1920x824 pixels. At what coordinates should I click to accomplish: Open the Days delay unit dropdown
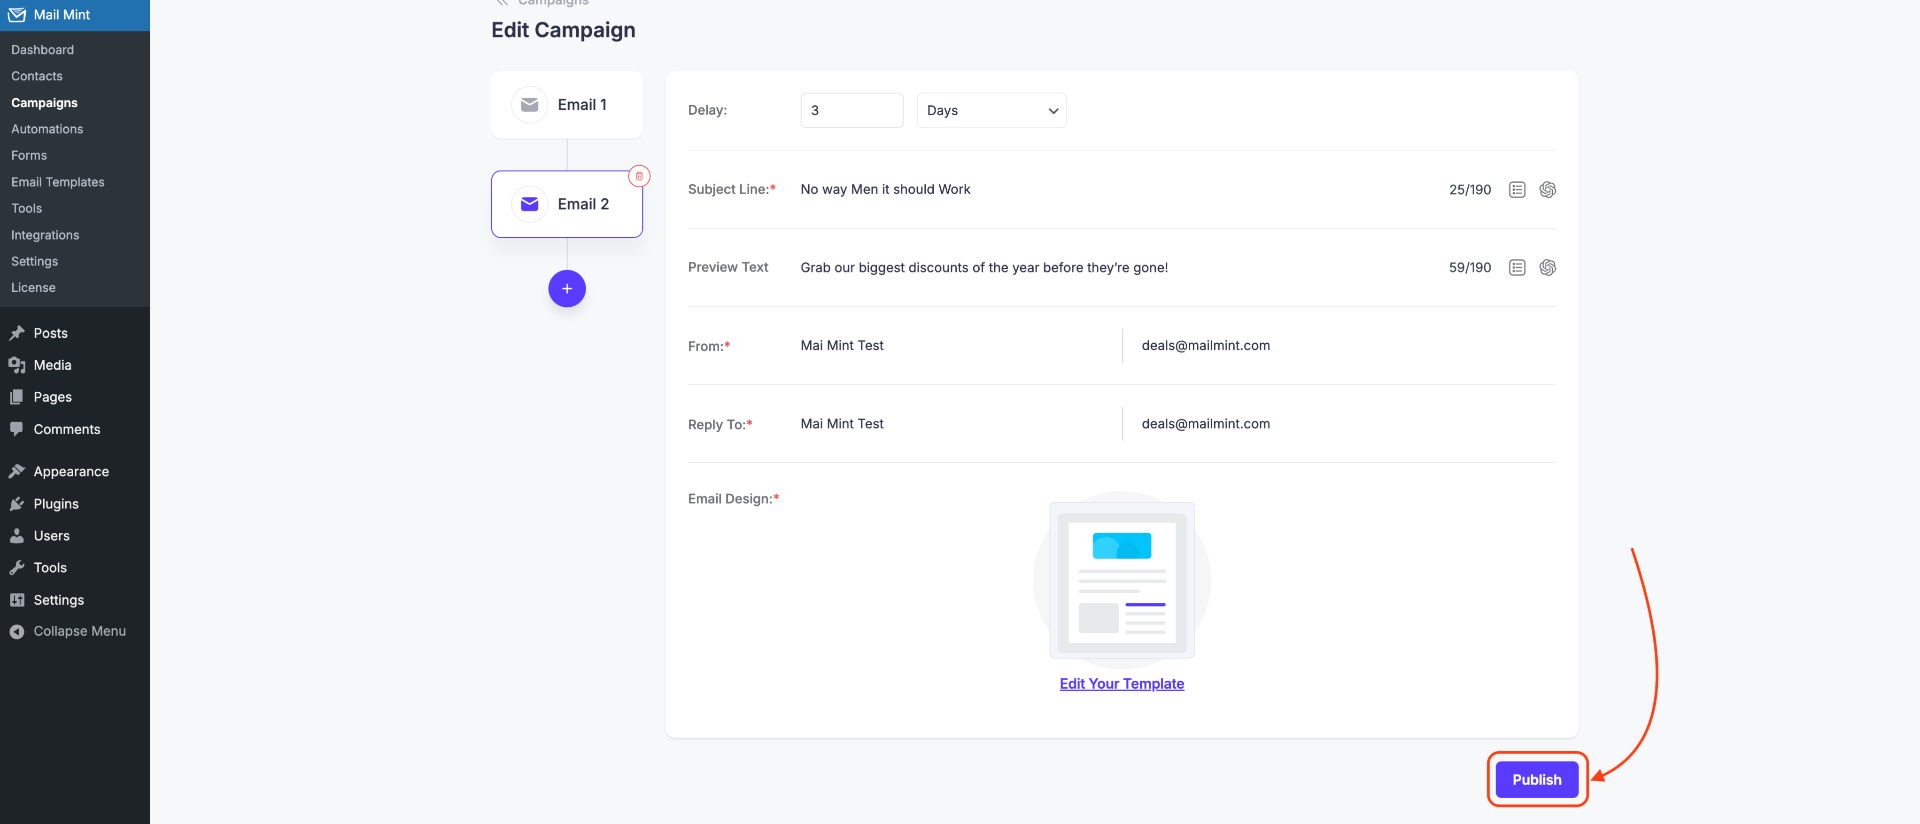[992, 111]
